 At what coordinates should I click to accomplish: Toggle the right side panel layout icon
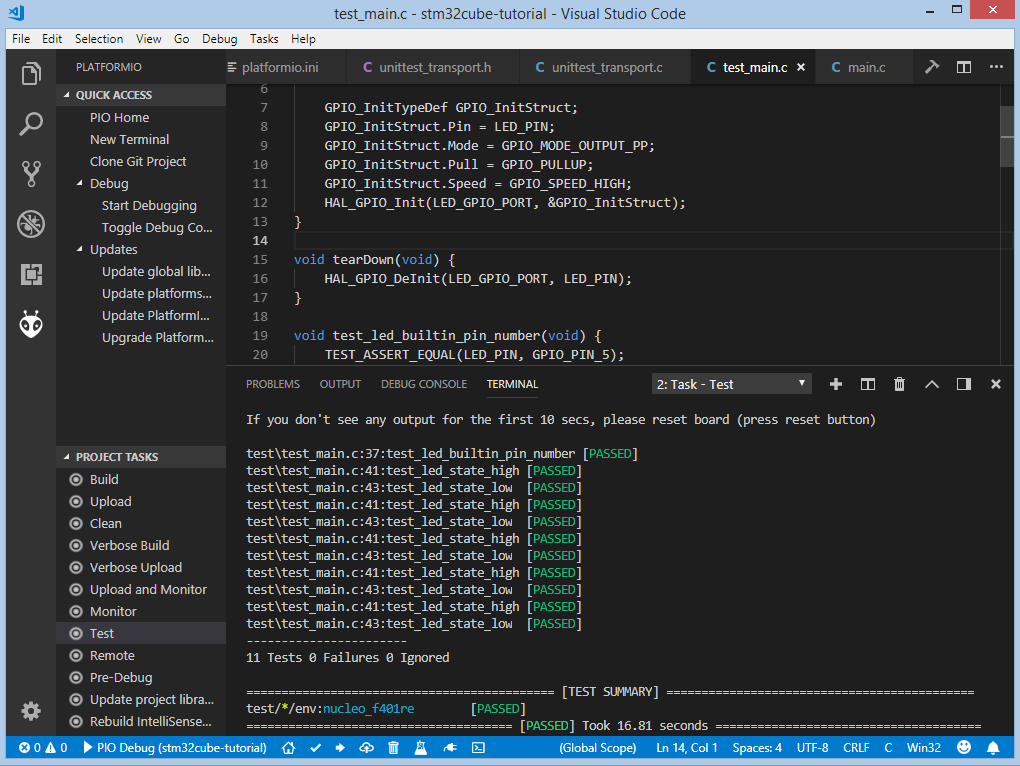pyautogui.click(x=964, y=383)
